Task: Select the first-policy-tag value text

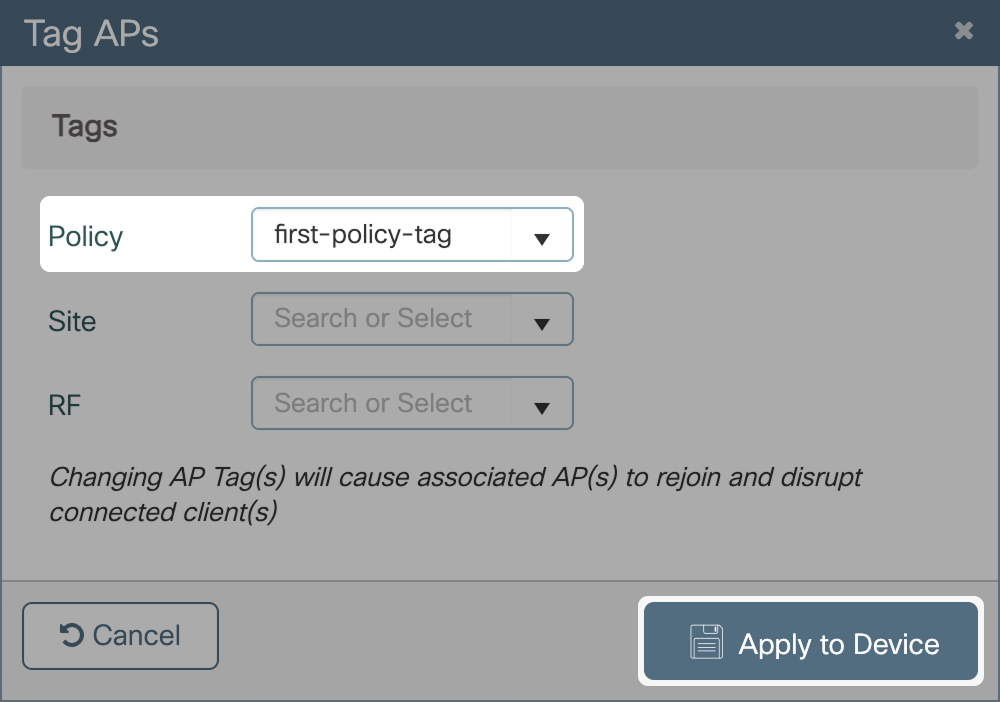Action: coord(363,235)
